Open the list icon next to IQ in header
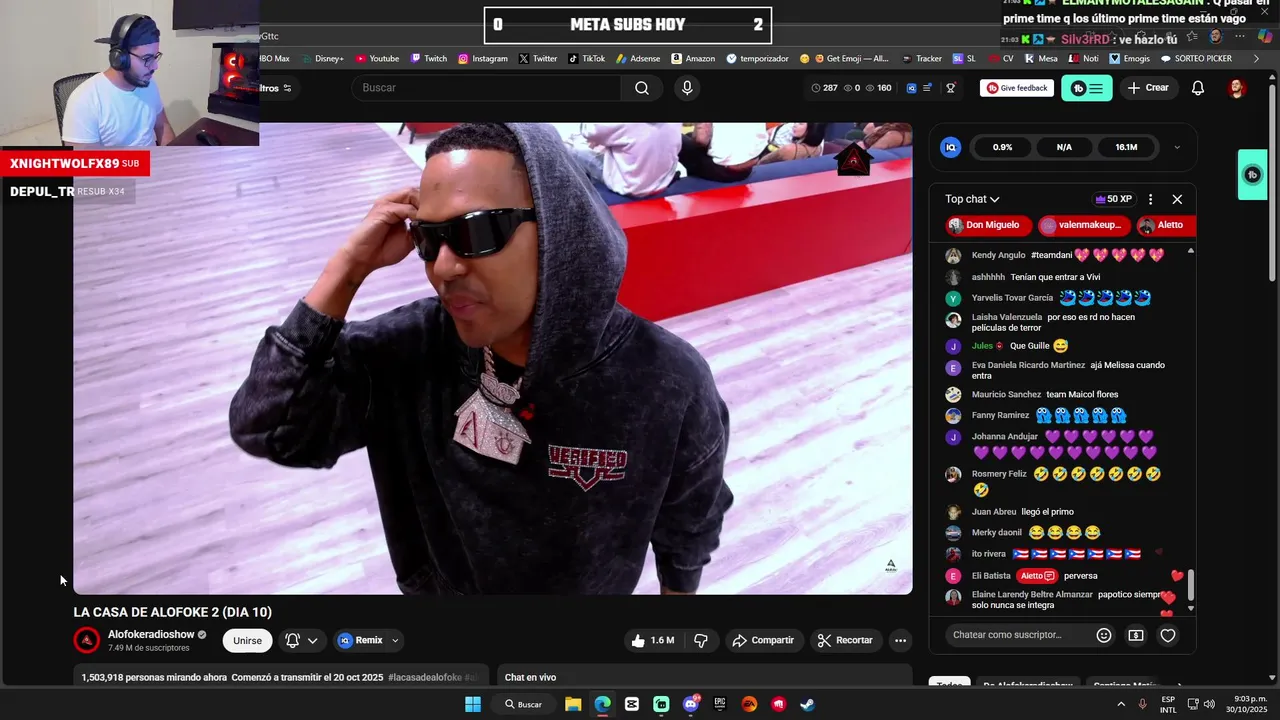The image size is (1280, 720). pos(927,88)
